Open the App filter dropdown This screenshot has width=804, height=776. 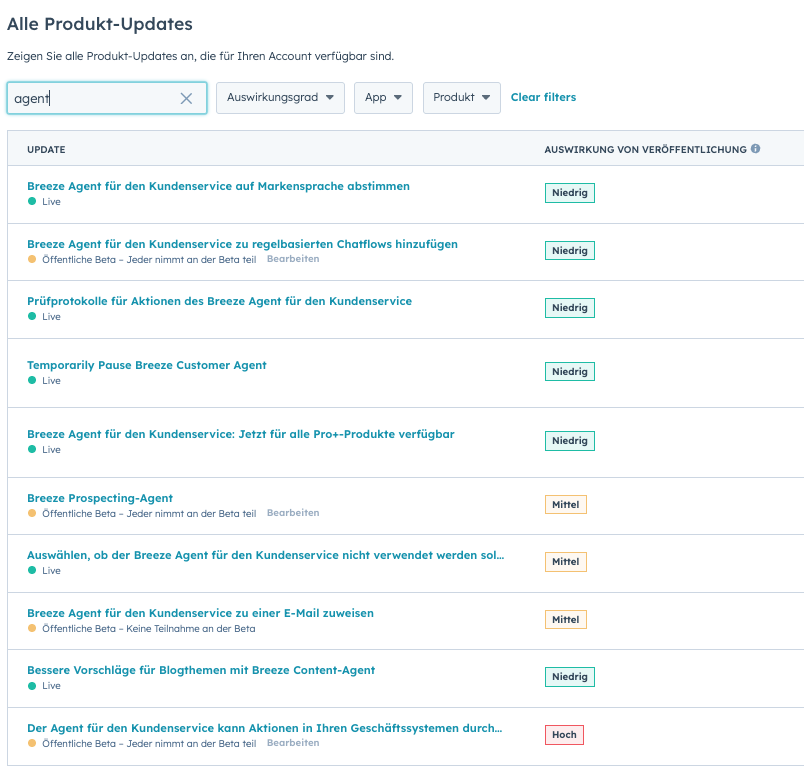point(383,97)
